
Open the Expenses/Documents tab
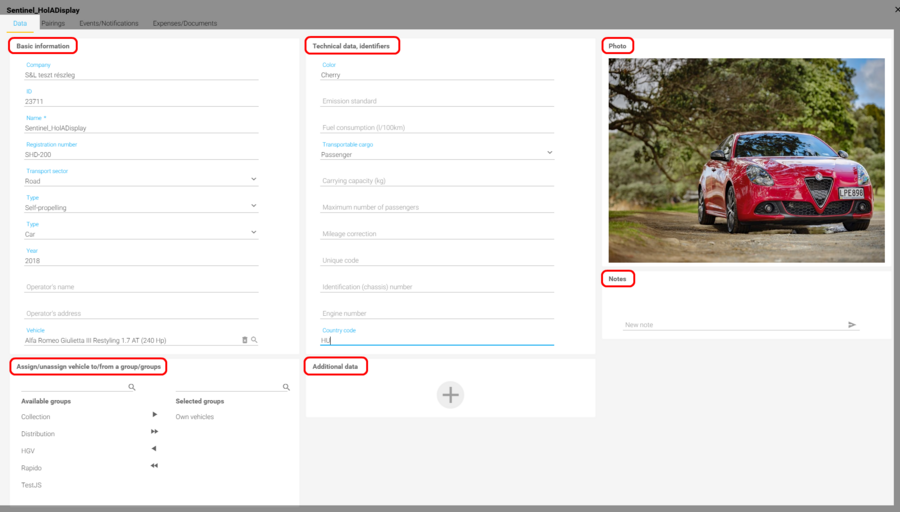pos(185,24)
